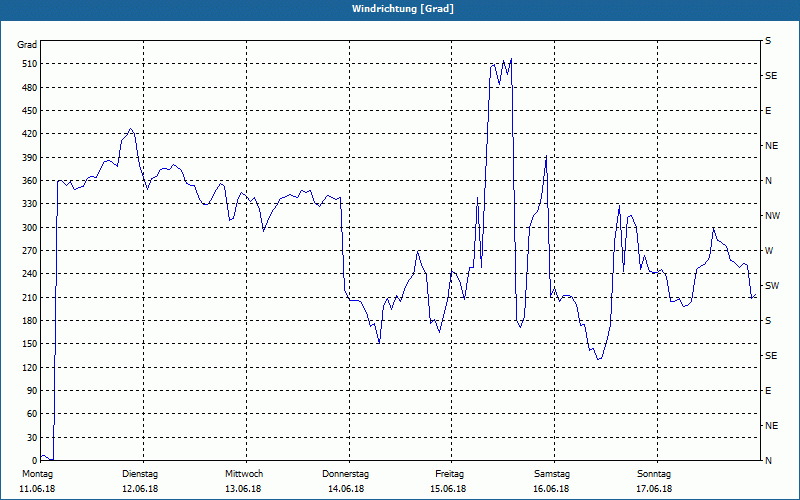Select the y-axis value "480"

tap(30, 88)
